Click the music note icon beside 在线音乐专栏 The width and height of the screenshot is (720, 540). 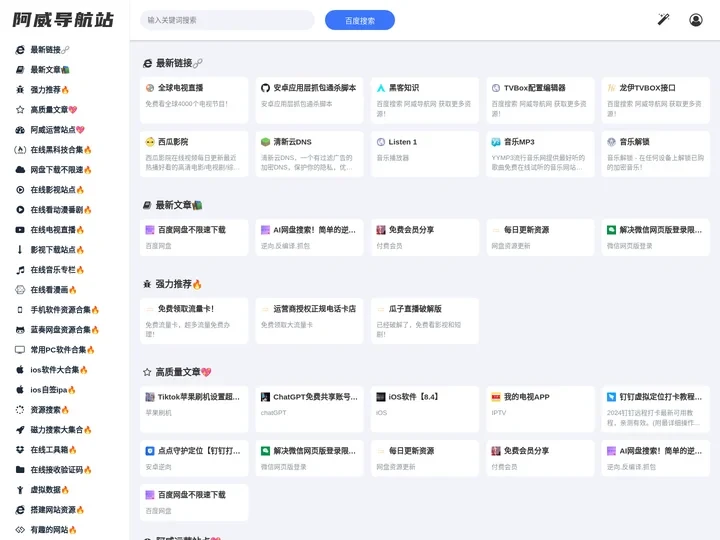[20, 270]
